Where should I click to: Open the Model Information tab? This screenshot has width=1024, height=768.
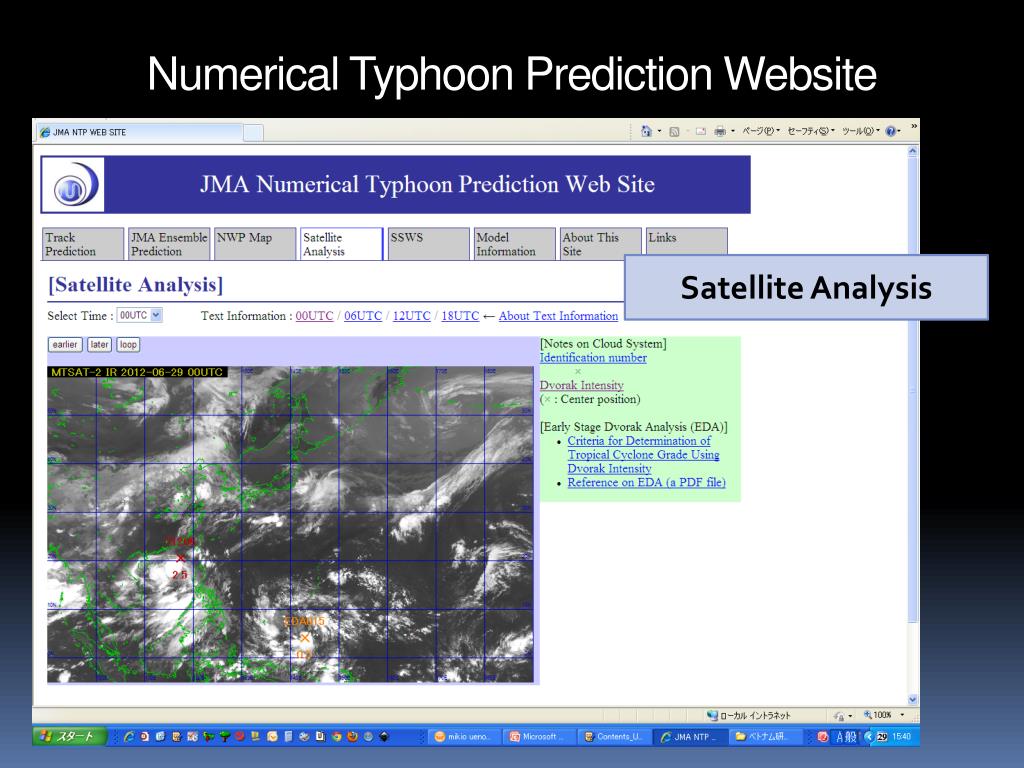[515, 244]
